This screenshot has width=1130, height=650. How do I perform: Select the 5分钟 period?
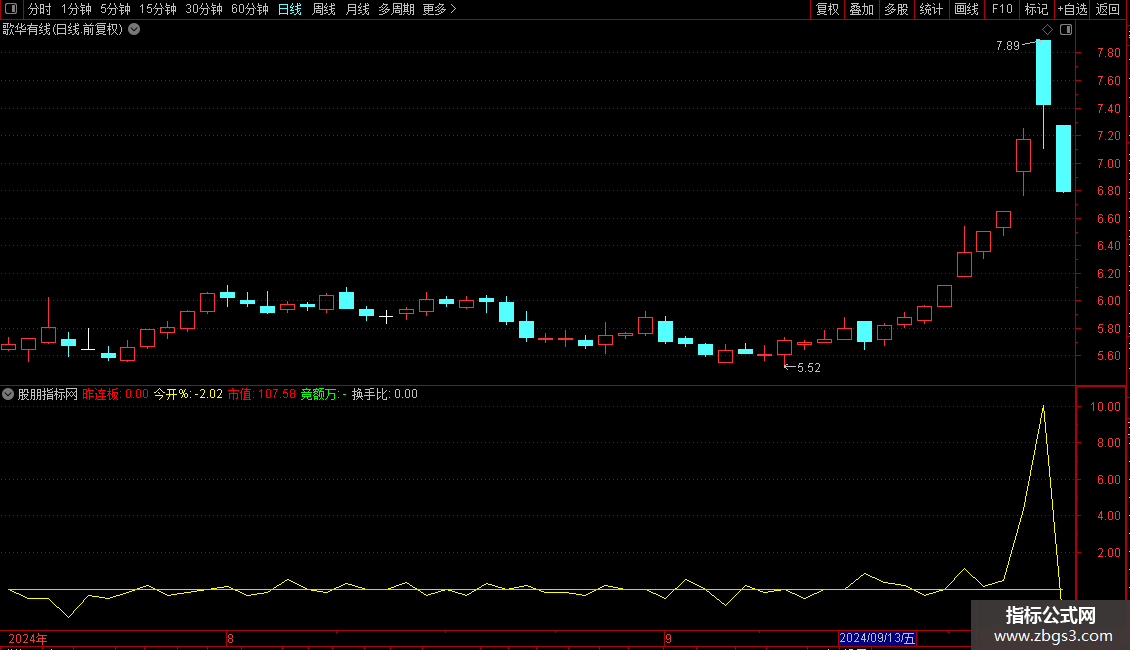tap(115, 9)
